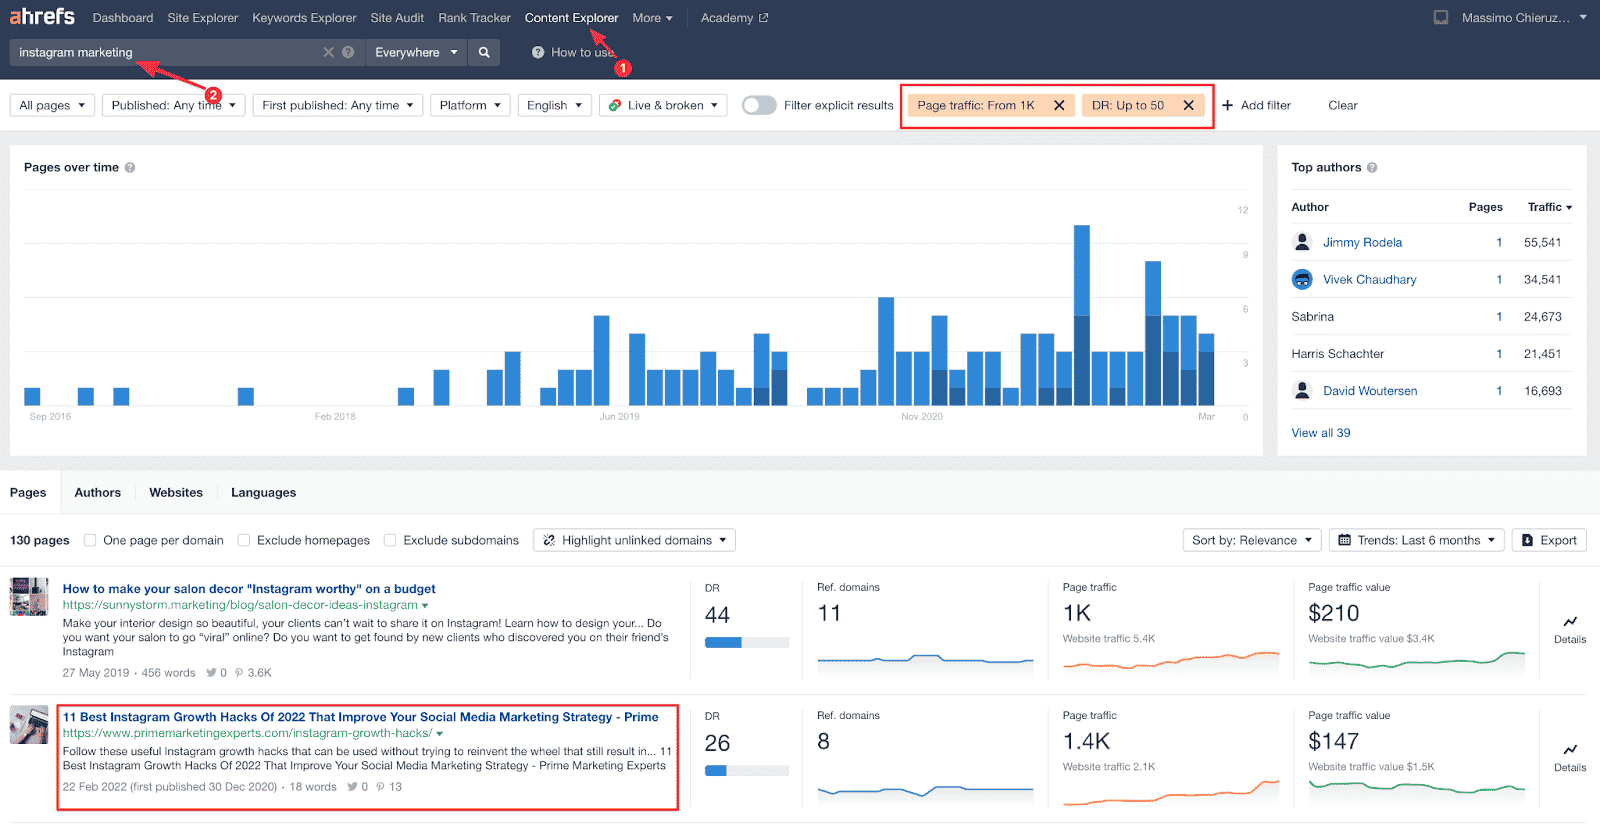Expand the Platform filter dropdown
The height and width of the screenshot is (830, 1600).
[470, 105]
